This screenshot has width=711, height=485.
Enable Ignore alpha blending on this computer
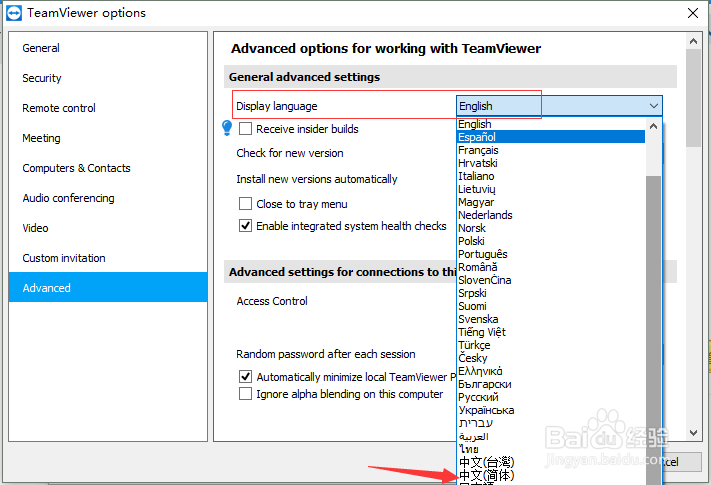pyautogui.click(x=245, y=393)
